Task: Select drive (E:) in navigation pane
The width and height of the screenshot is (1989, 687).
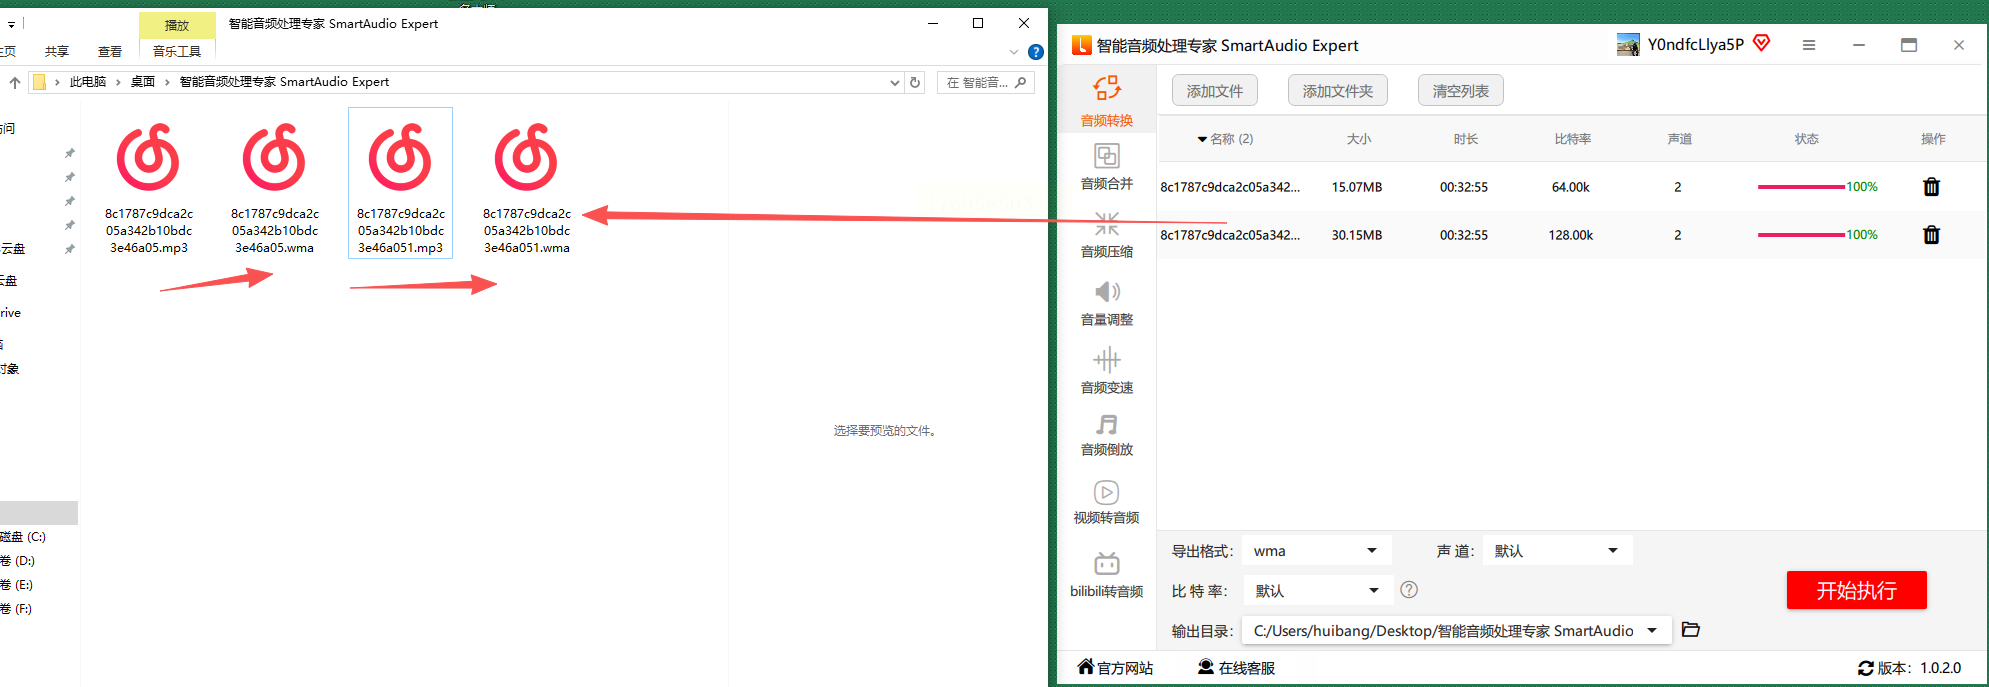Action: click(x=18, y=584)
